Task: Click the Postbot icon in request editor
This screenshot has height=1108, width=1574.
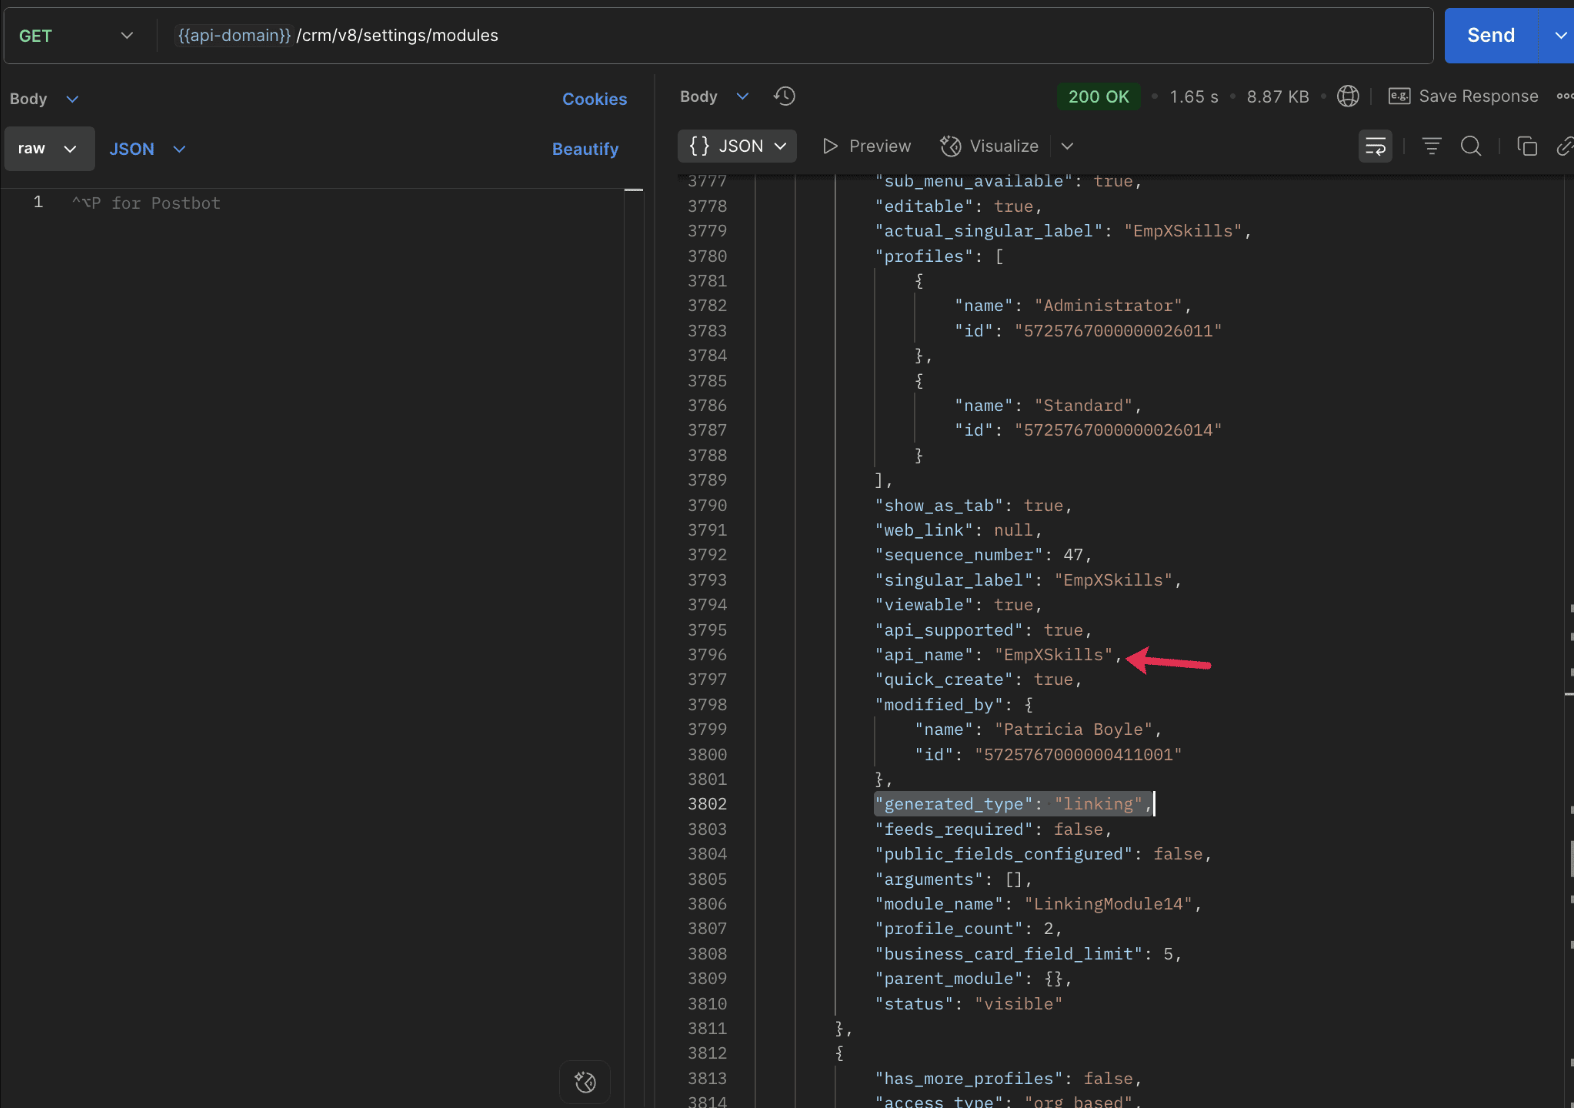Action: click(585, 1082)
